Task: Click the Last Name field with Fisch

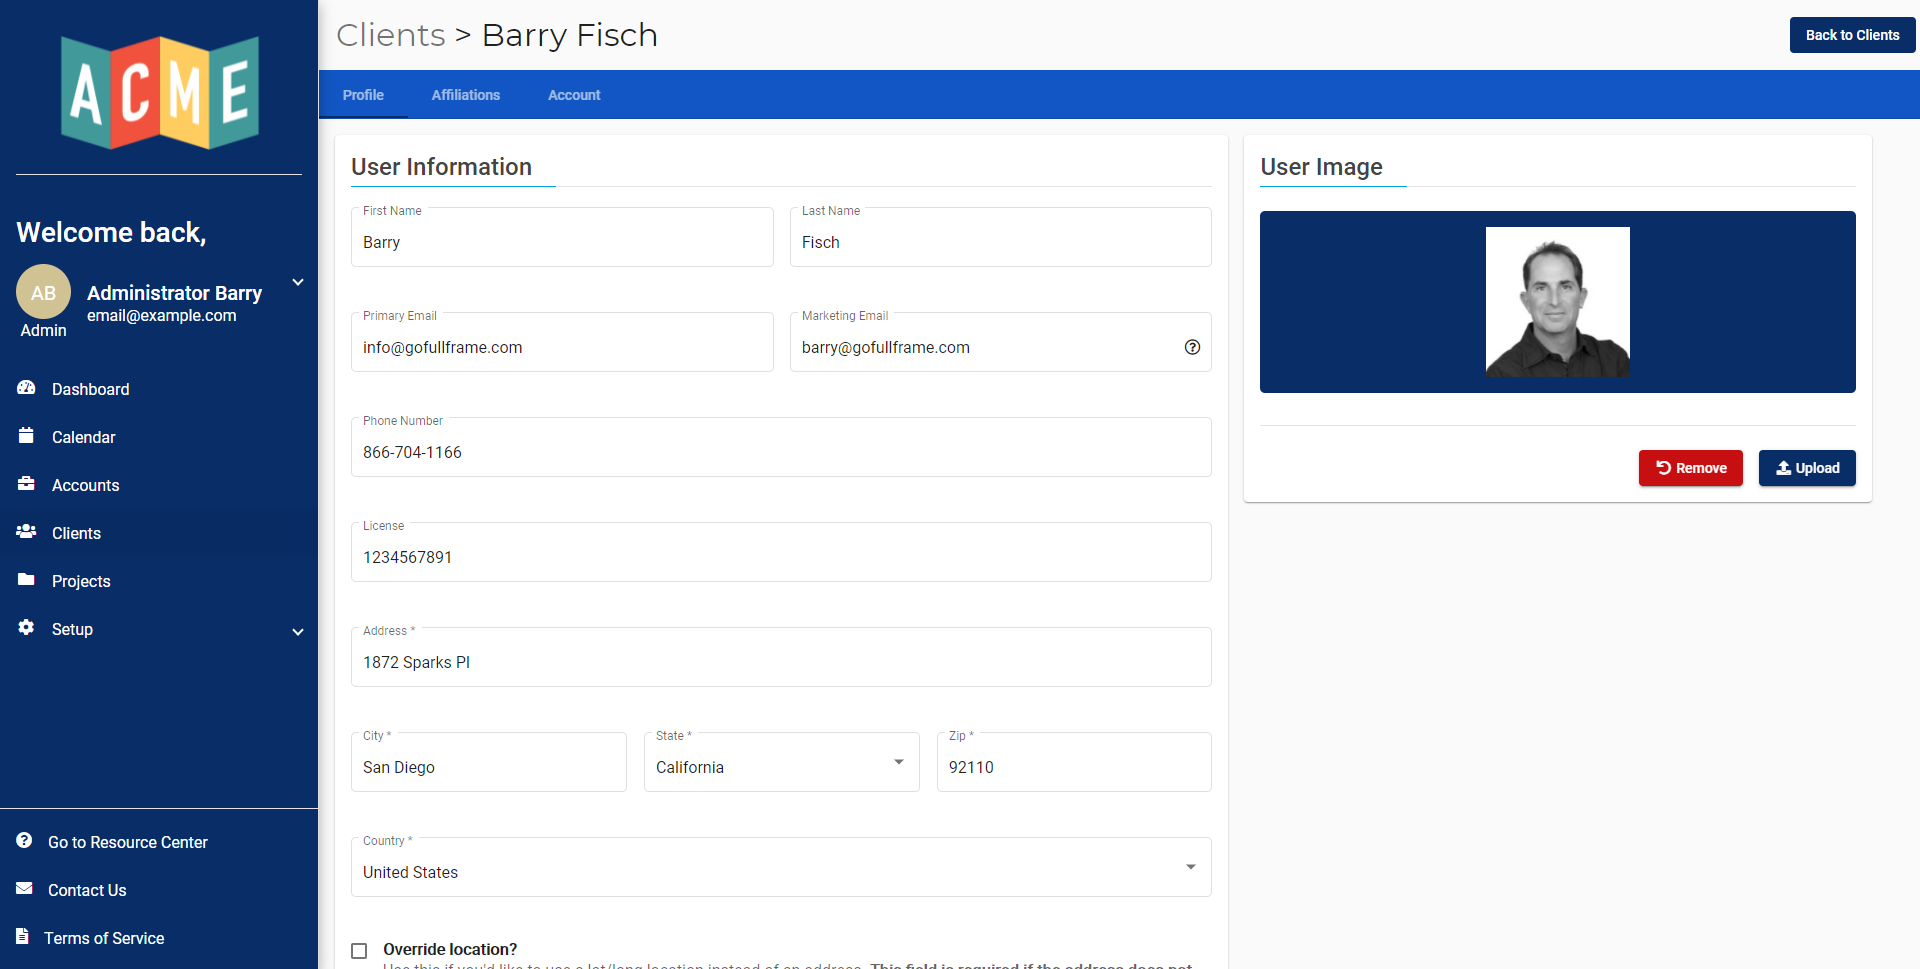Action: (x=1000, y=238)
